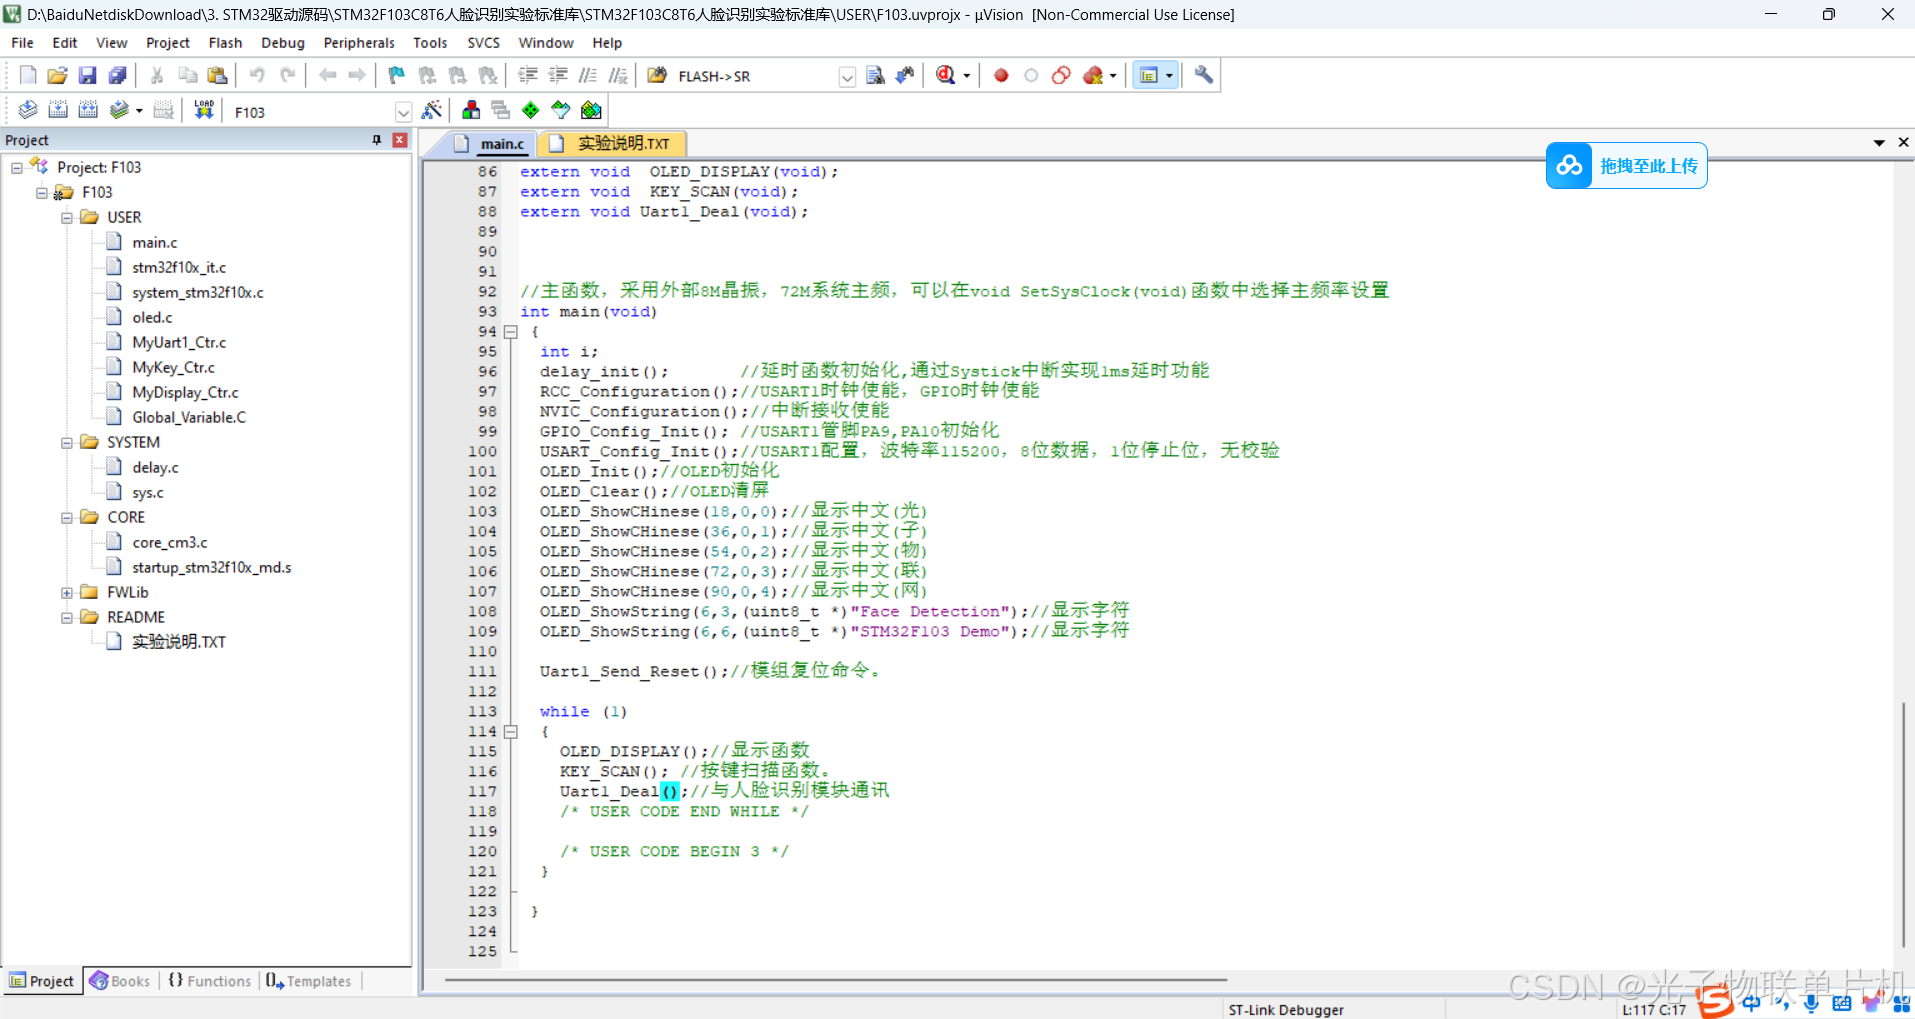Select MyUart1_Ctr.c in project tree

pos(179,343)
